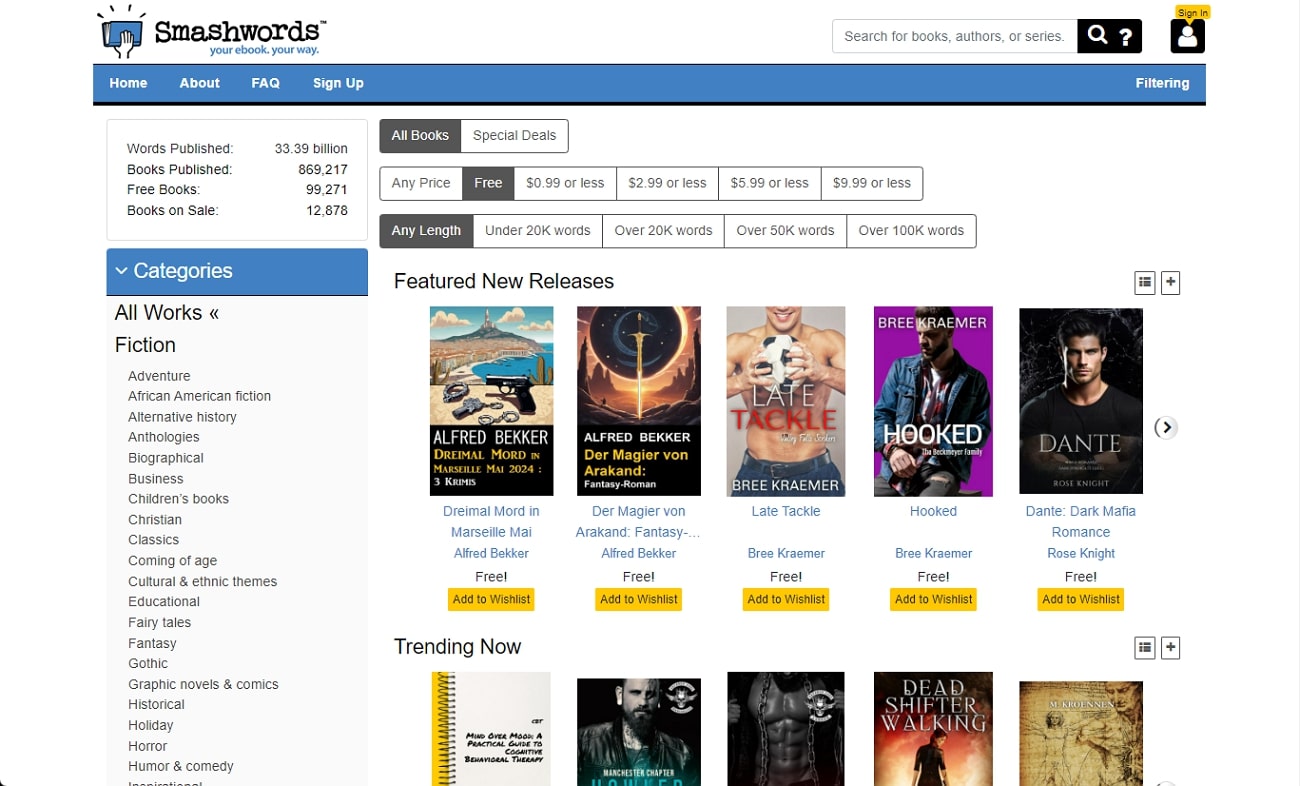
Task: Choose Over 100K words filter
Action: pos(911,231)
